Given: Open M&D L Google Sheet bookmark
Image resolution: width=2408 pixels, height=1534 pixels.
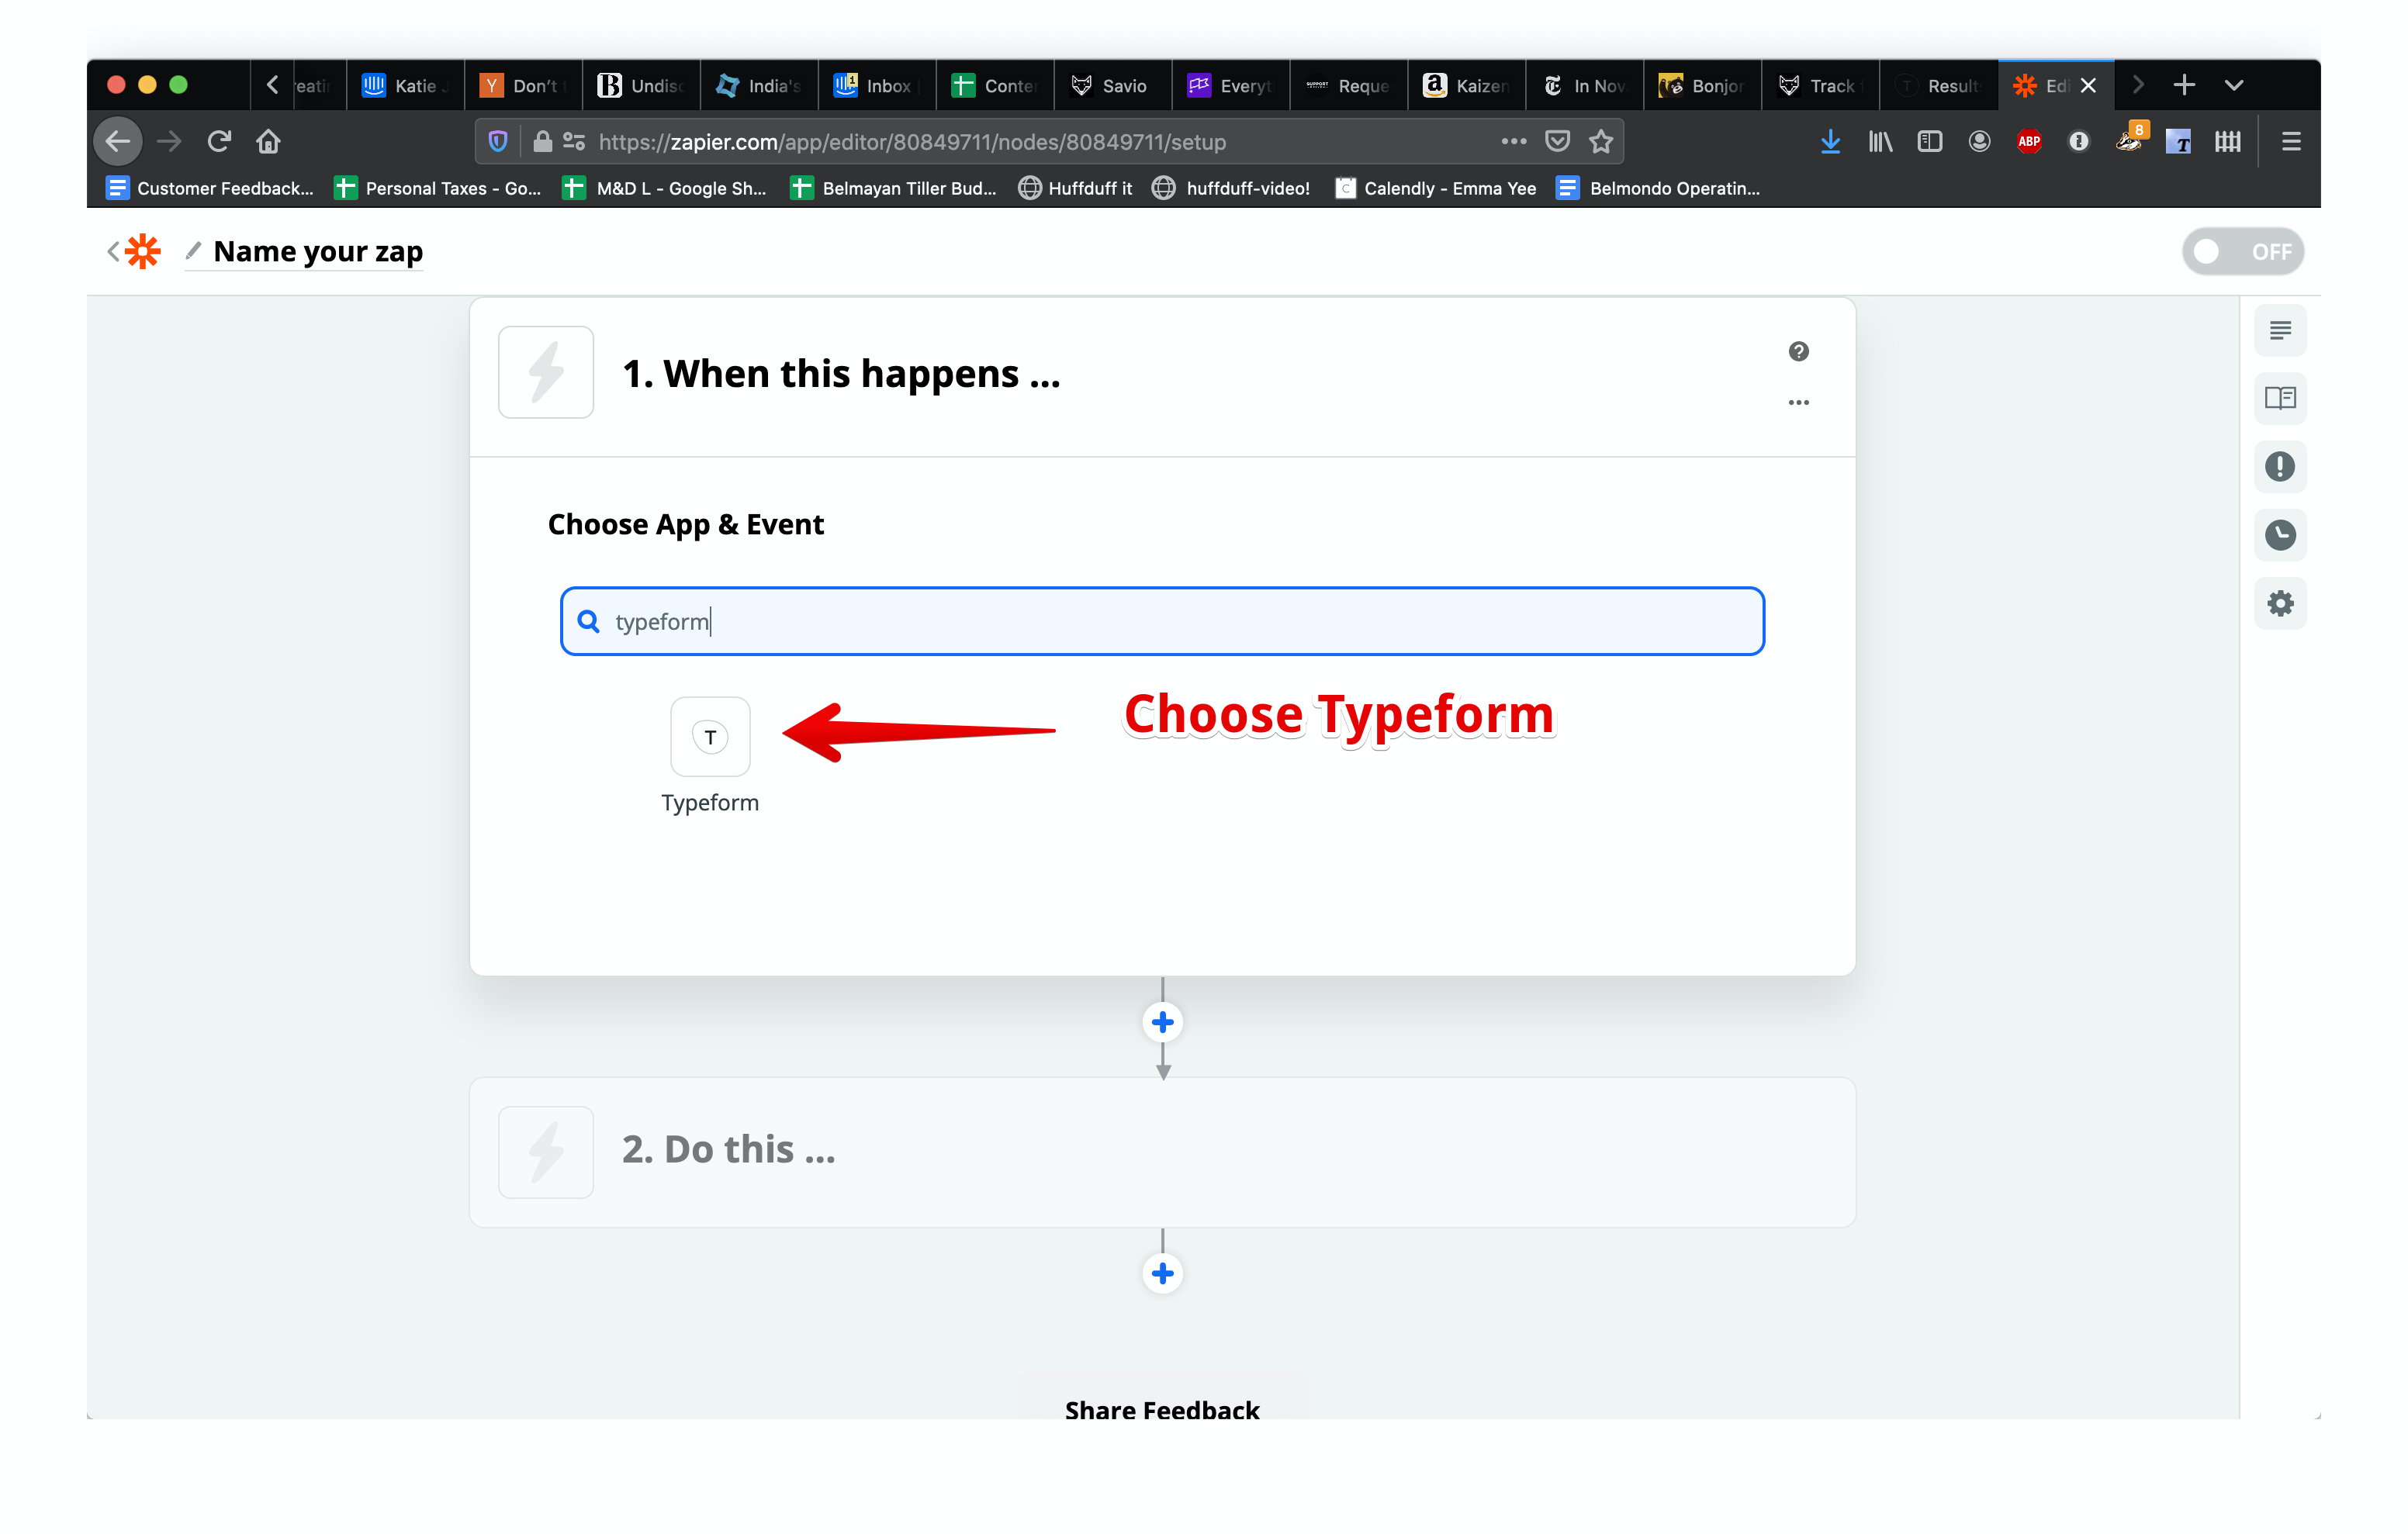Looking at the screenshot, I should [x=665, y=188].
